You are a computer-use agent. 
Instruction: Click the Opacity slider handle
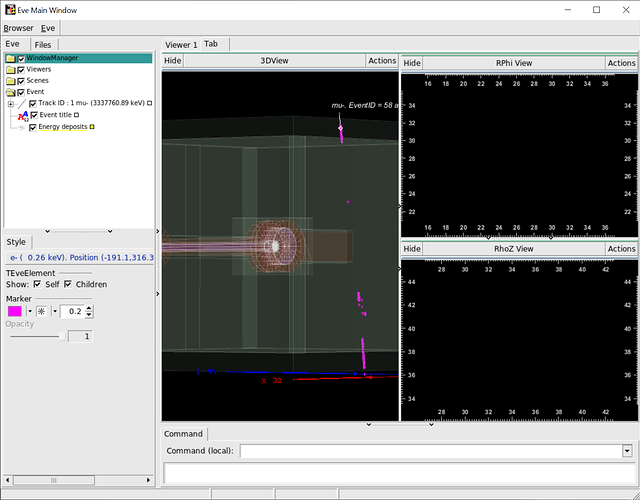[x=62, y=337]
